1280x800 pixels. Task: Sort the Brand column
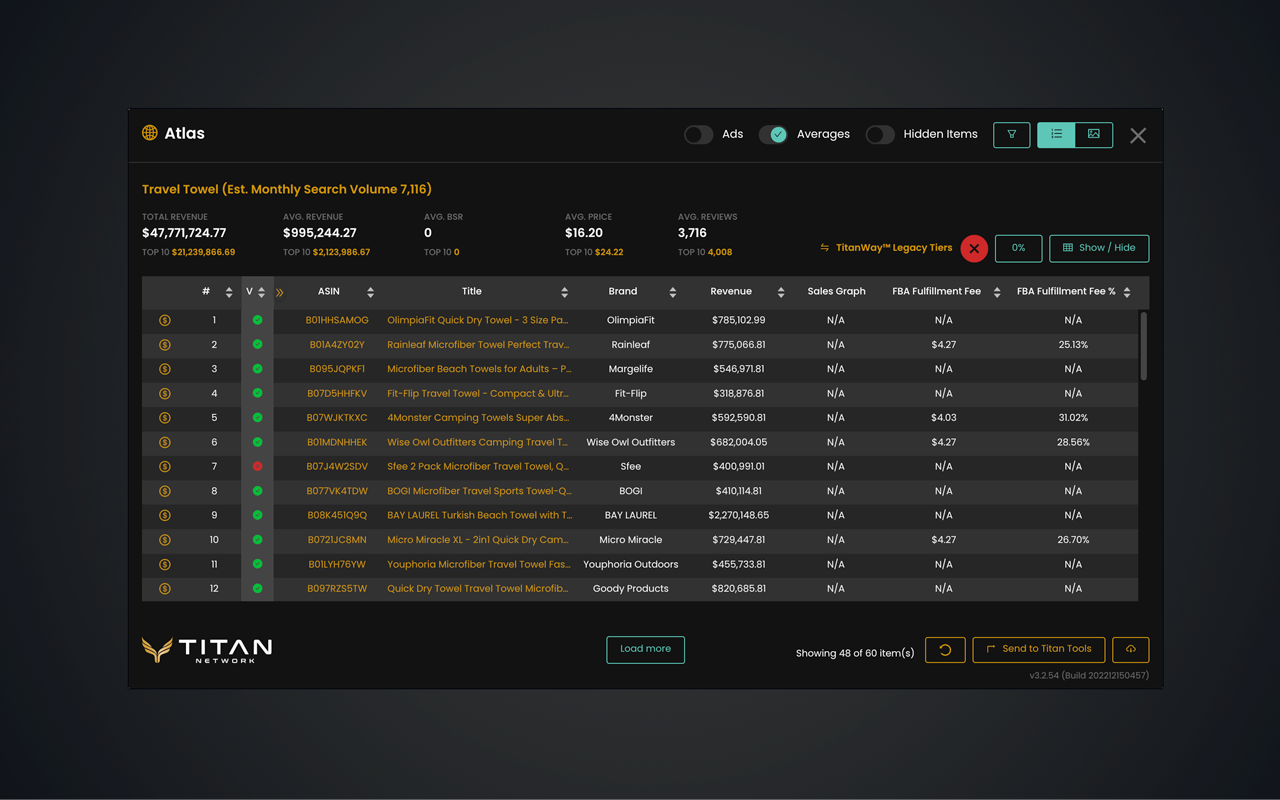(672, 292)
